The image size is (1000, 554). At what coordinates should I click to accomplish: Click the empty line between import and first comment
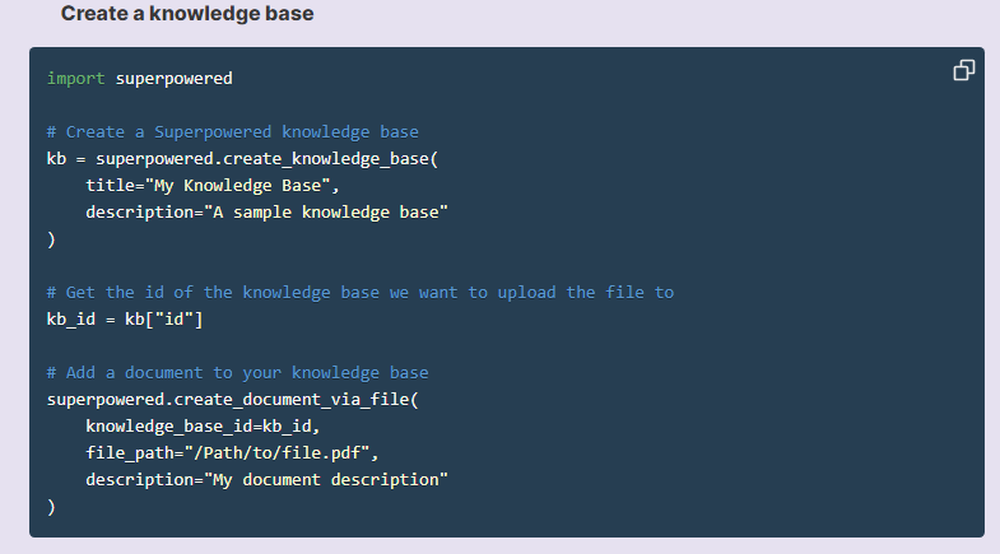[506, 105]
